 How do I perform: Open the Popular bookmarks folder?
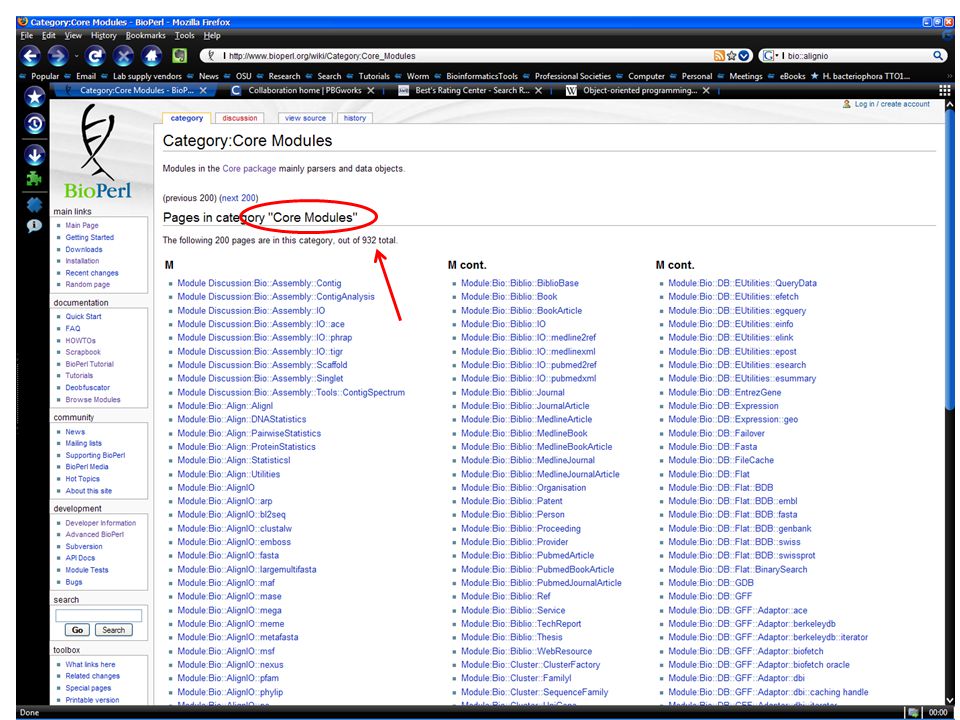40,77
